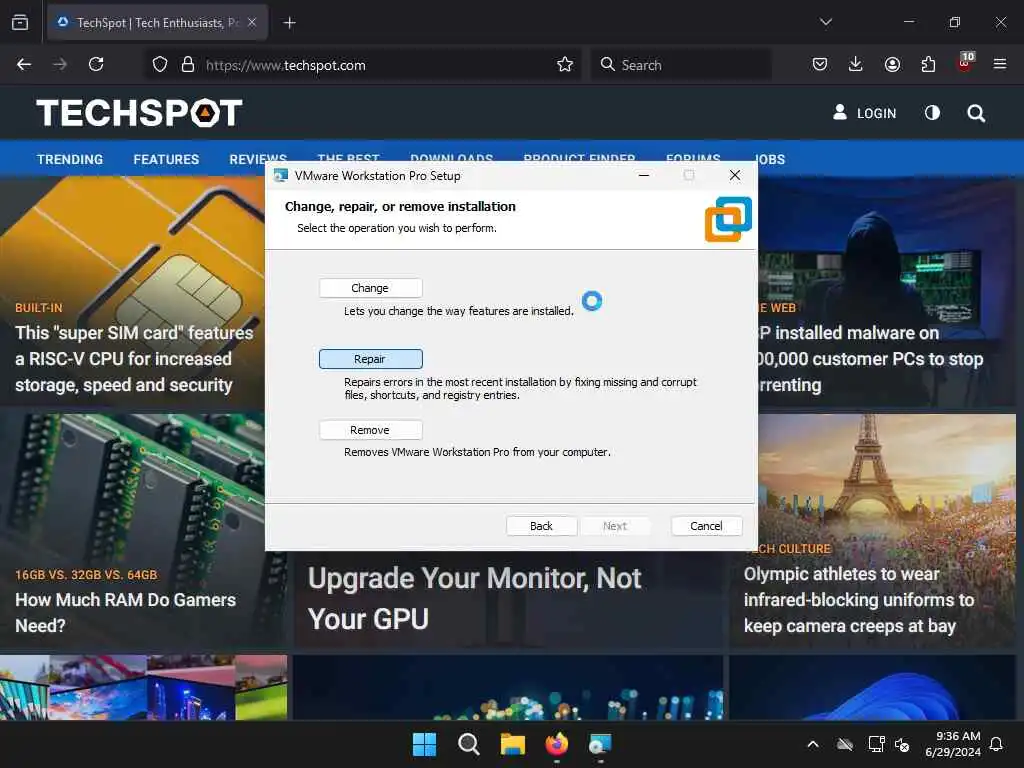Image resolution: width=1024 pixels, height=768 pixels.
Task: Open the Firefox hamburger application menu
Action: click(1000, 64)
